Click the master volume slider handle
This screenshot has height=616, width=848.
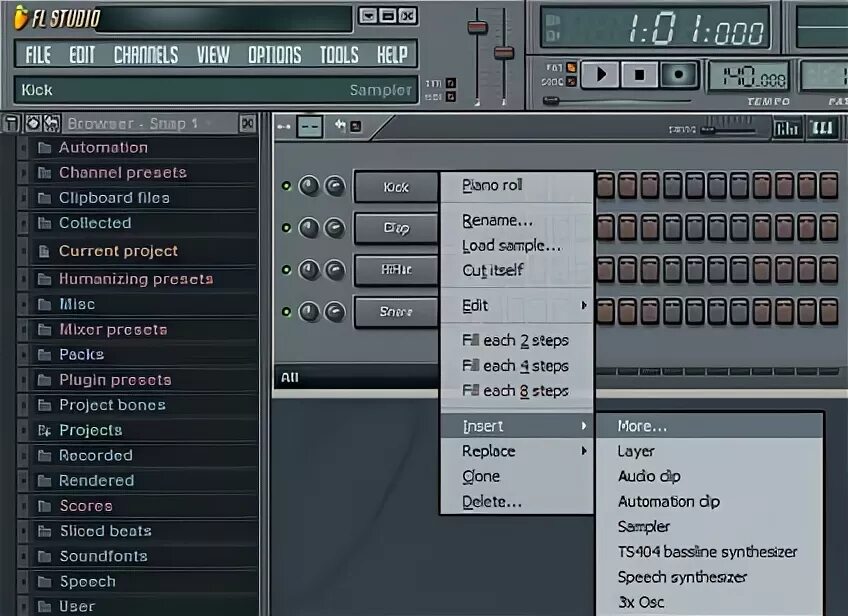(x=478, y=27)
